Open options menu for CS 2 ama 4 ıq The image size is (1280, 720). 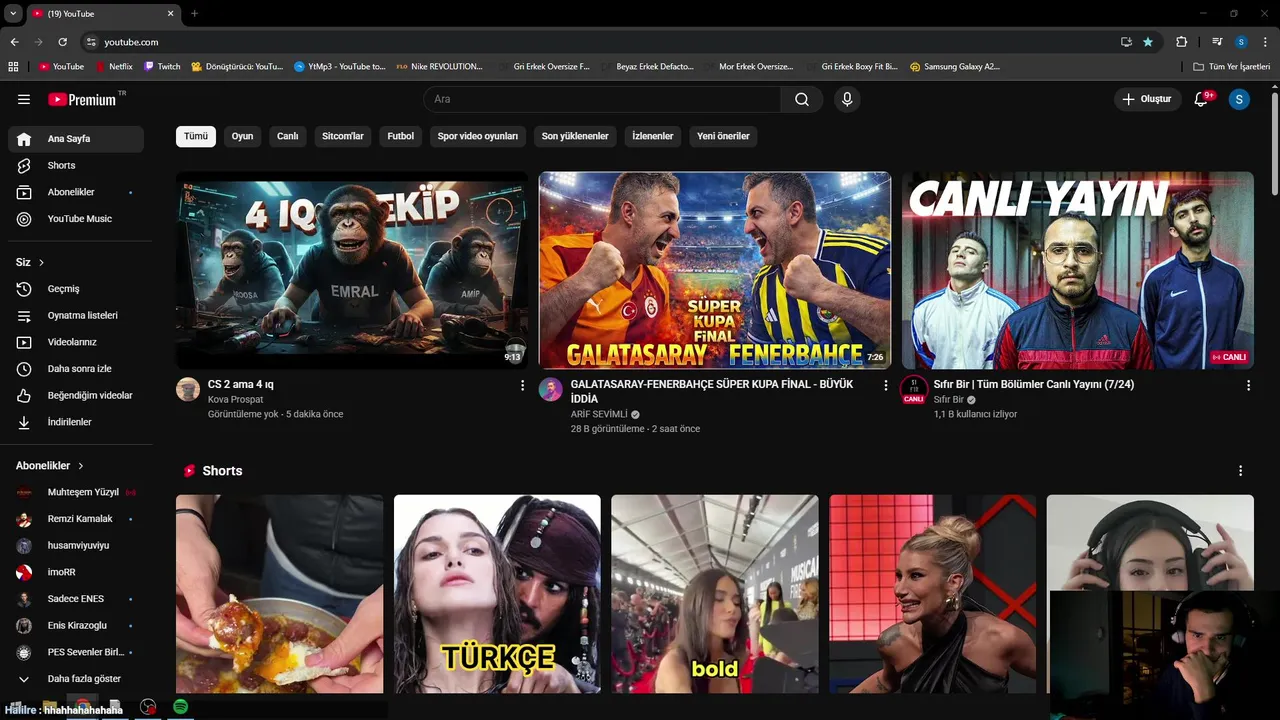[522, 385]
